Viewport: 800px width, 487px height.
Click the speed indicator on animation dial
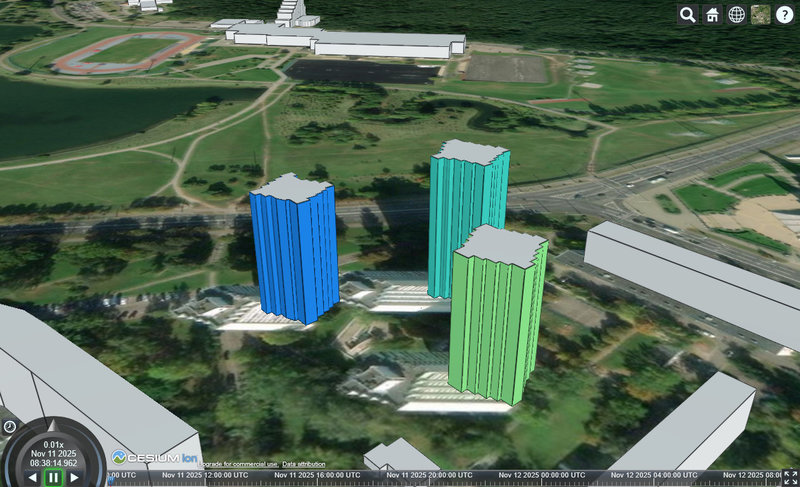pos(54,443)
